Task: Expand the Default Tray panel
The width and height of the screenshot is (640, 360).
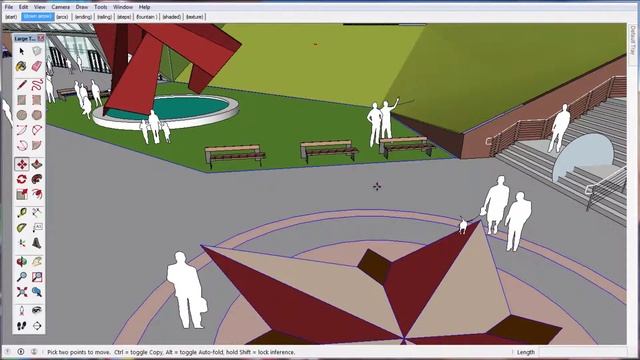Action: tap(633, 40)
